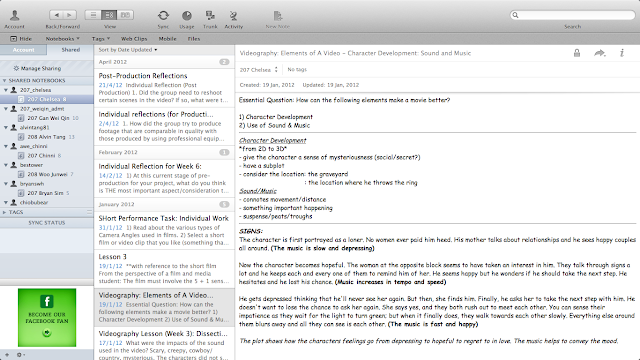Image resolution: width=640 pixels, height=360 pixels.
Task: Select Web Clips filter
Action: pyautogui.click(x=134, y=39)
